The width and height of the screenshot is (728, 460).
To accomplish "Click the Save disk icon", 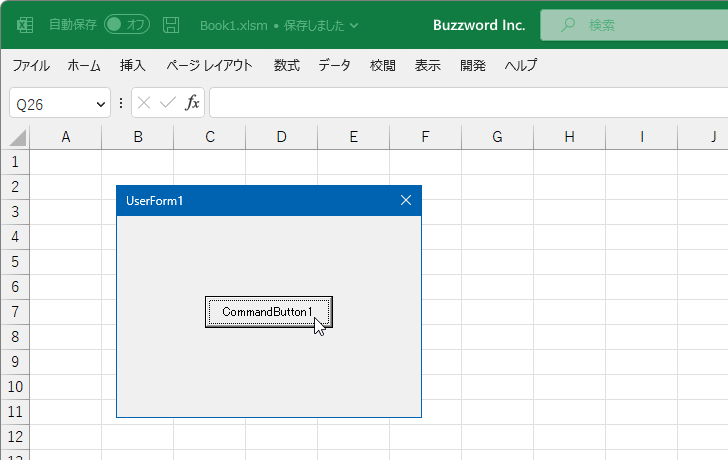I will [x=171, y=25].
